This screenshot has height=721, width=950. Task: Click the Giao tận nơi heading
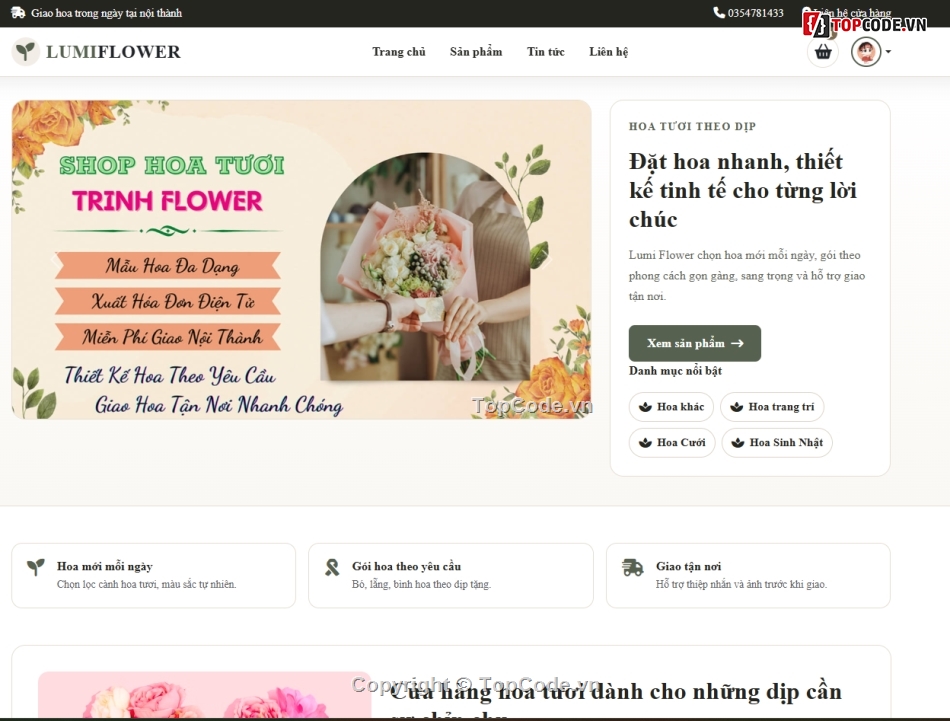[688, 566]
